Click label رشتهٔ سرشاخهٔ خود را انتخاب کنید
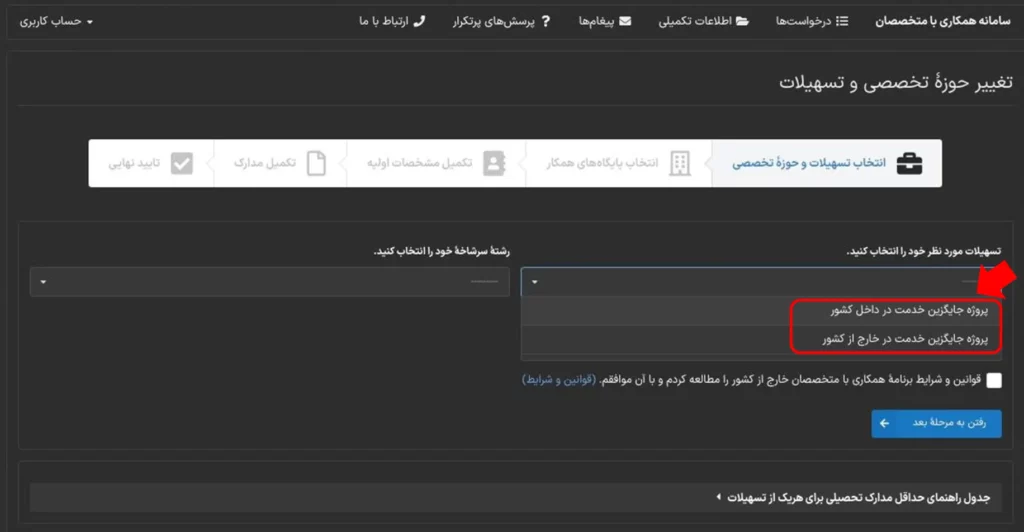1024x532 pixels. click(441, 251)
